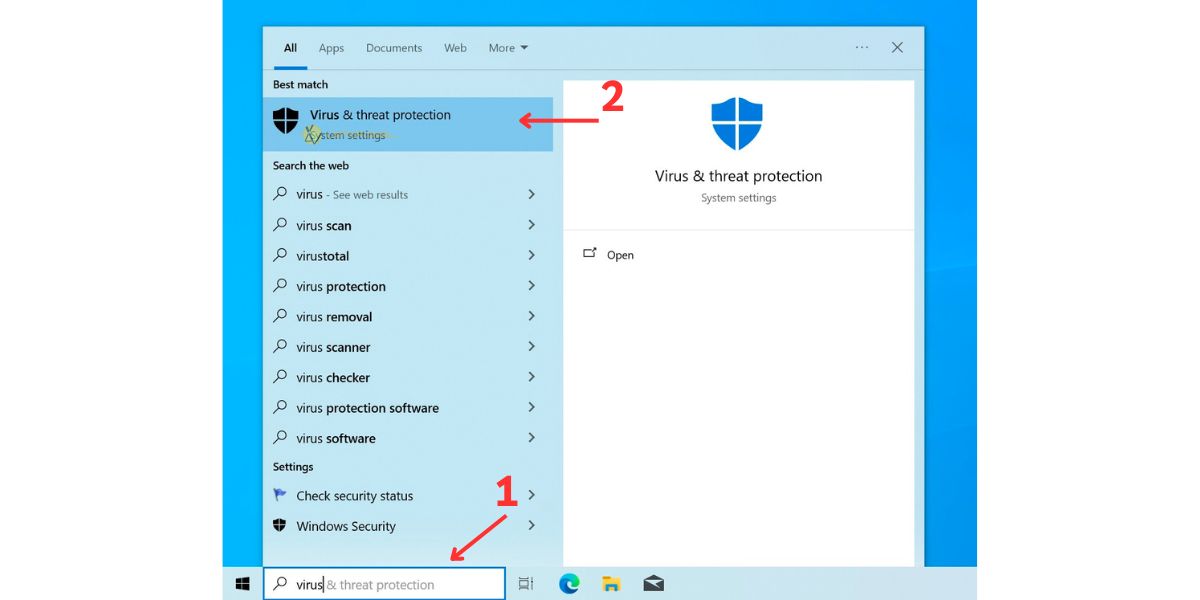Expand the virus software chevron
The image size is (1200, 600).
pyautogui.click(x=531, y=437)
